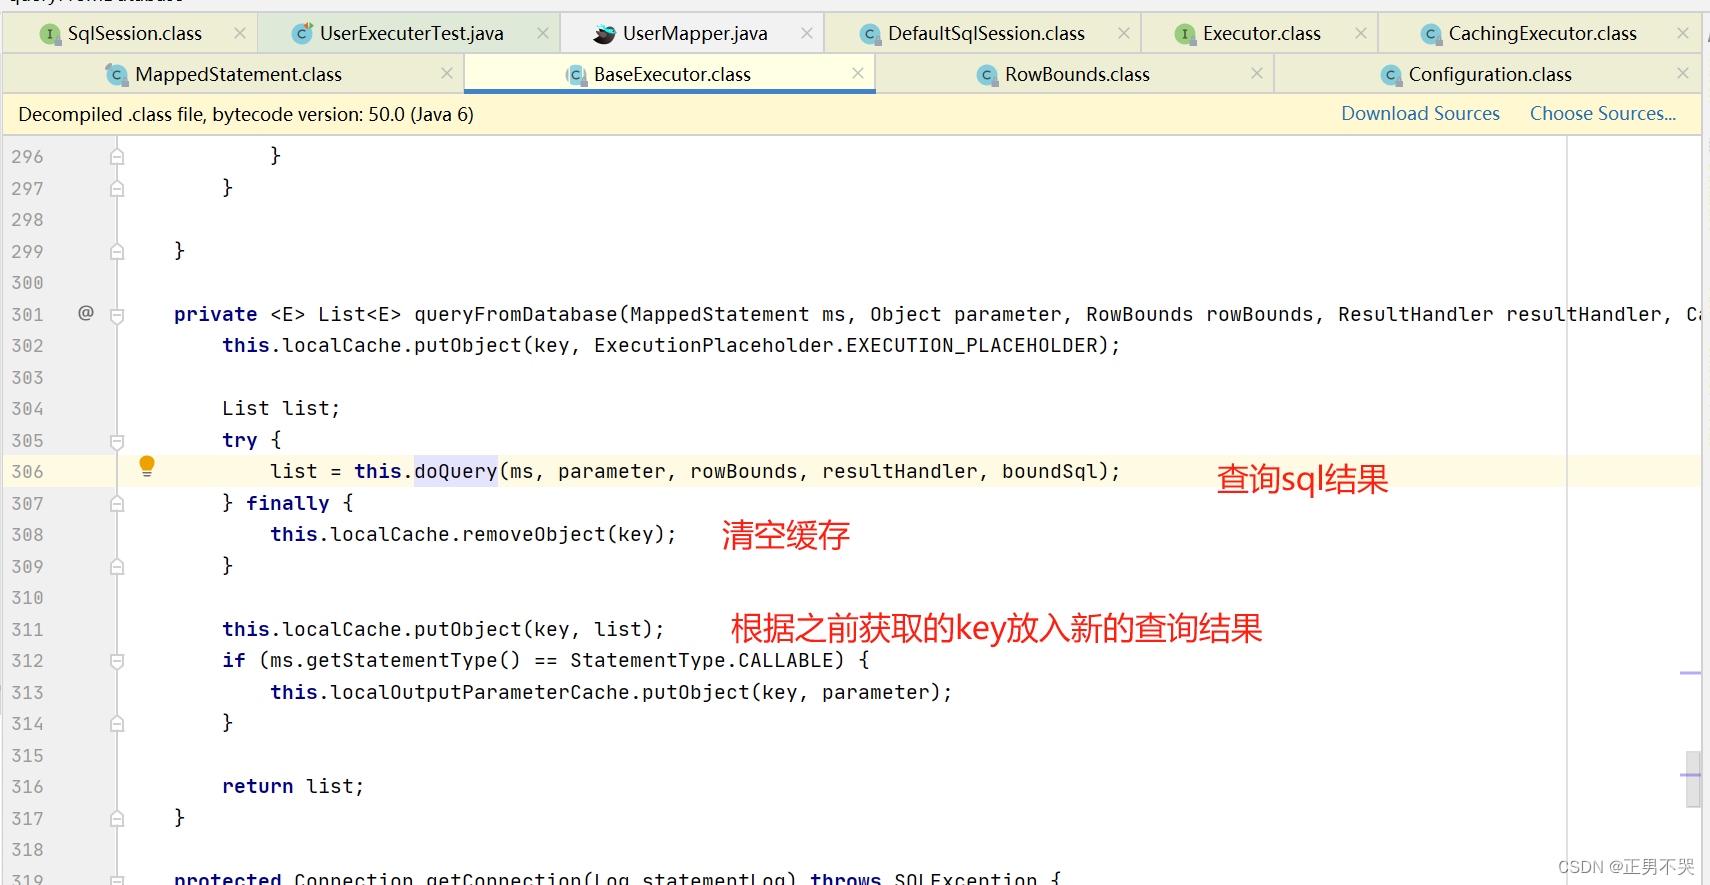Click the @ gutter marker on line 301
This screenshot has height=885, width=1710.
pos(86,313)
